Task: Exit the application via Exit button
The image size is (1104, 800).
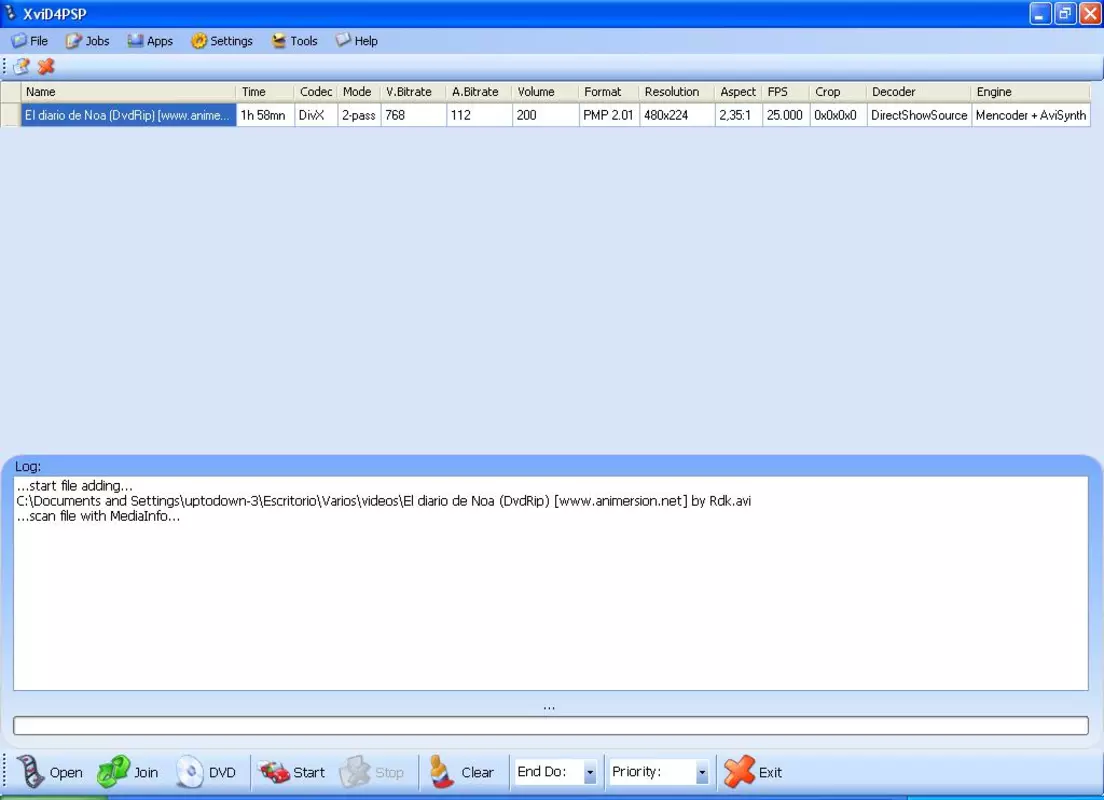Action: coord(753,772)
